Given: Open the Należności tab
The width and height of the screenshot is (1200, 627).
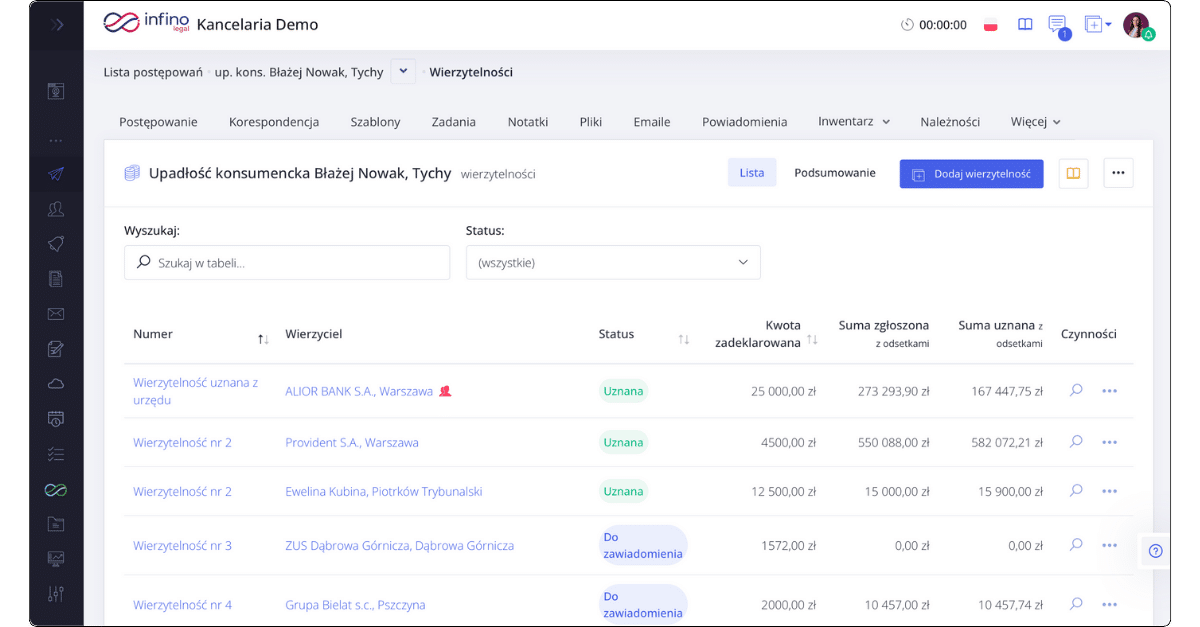Looking at the screenshot, I should tap(950, 122).
